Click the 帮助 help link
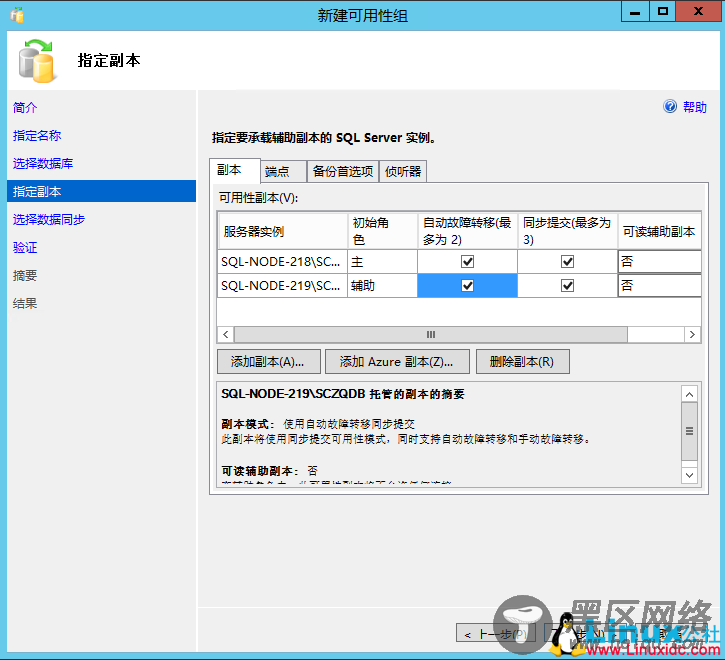Screen dimensions: 725x660 694,107
